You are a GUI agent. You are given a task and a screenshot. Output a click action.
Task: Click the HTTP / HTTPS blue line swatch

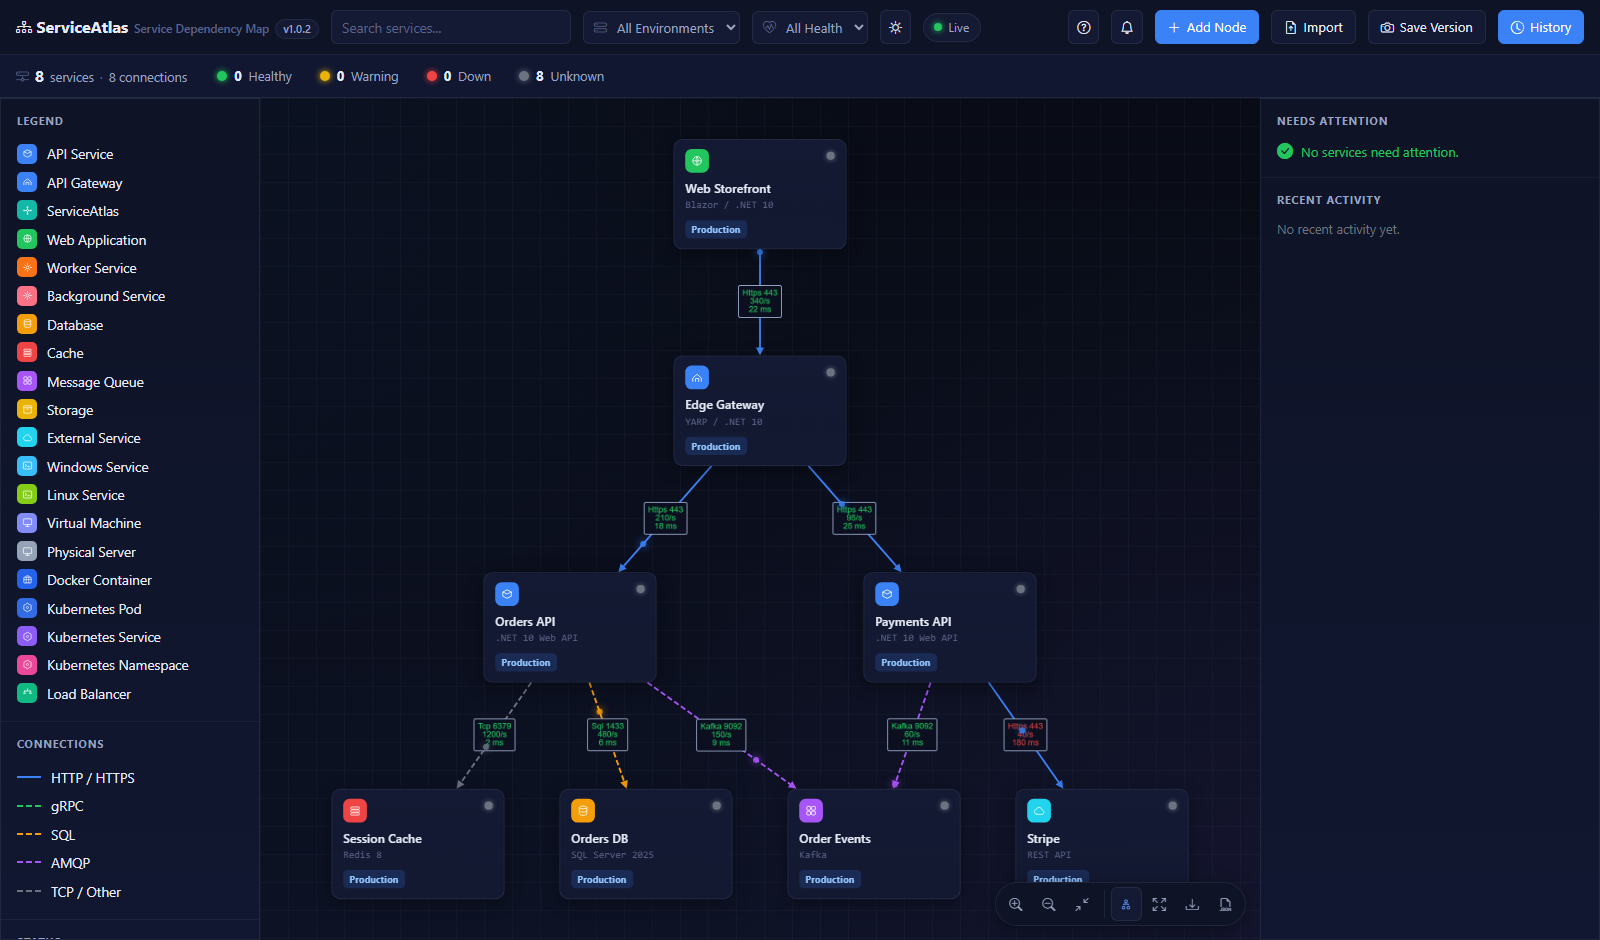tap(29, 778)
